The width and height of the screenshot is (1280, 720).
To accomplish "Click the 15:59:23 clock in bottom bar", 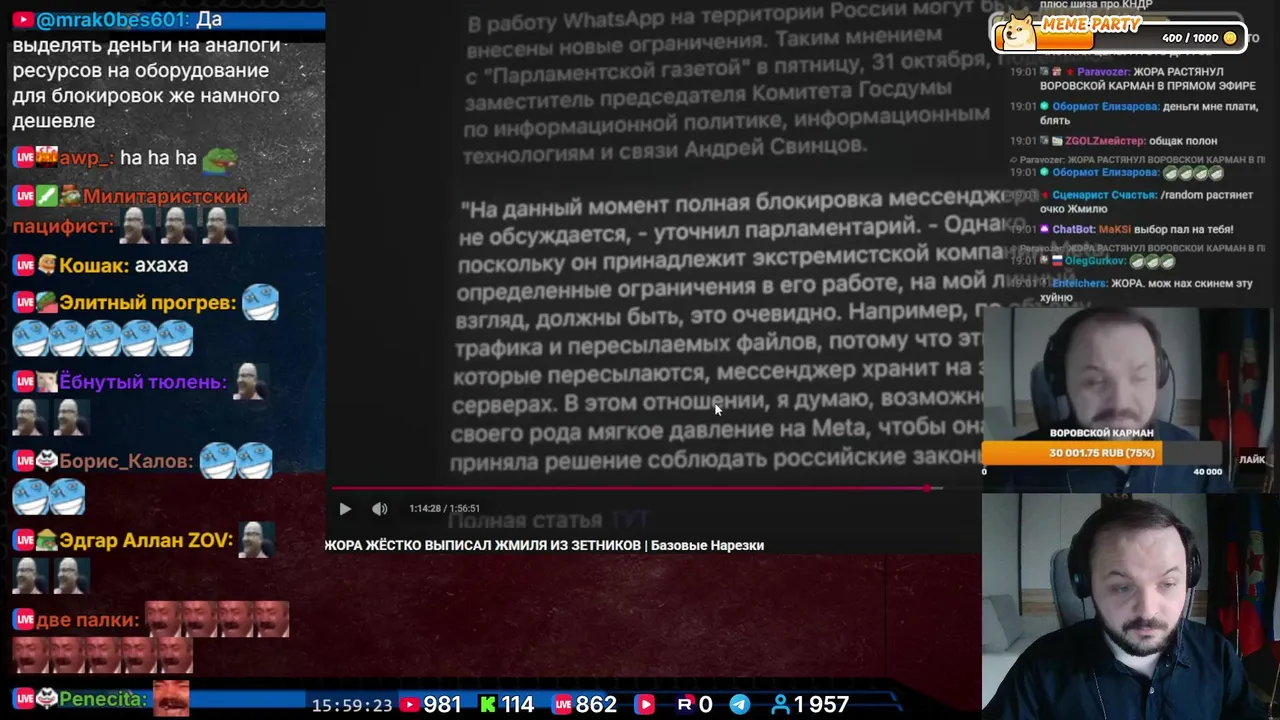I will [352, 705].
